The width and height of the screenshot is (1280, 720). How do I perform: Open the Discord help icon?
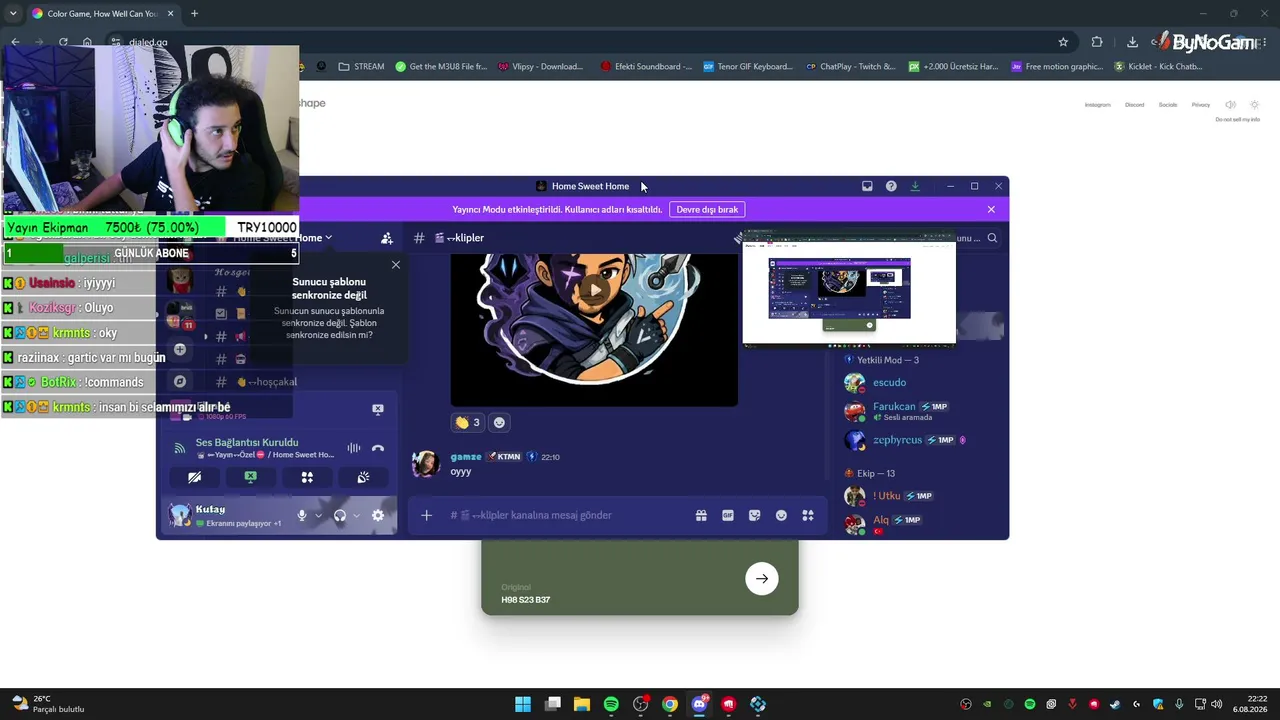[x=891, y=186]
